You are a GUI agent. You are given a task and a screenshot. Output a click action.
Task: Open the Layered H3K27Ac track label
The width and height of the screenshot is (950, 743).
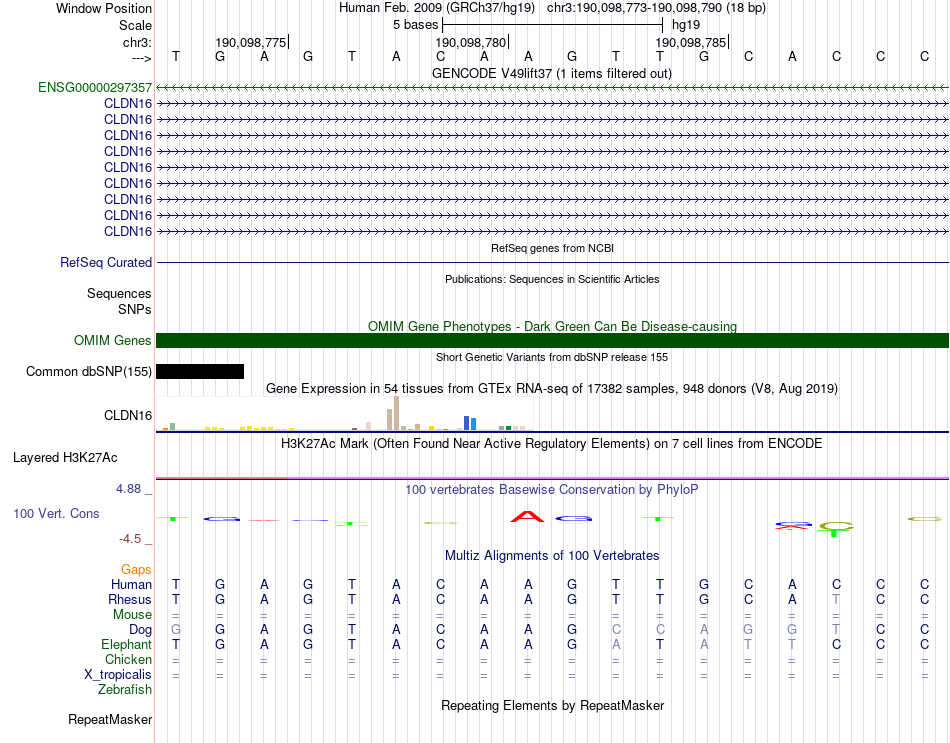(x=65, y=458)
